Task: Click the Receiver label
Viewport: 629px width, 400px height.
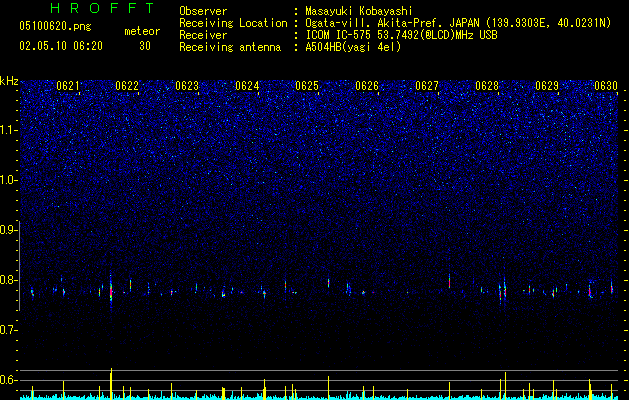Action: point(203,35)
